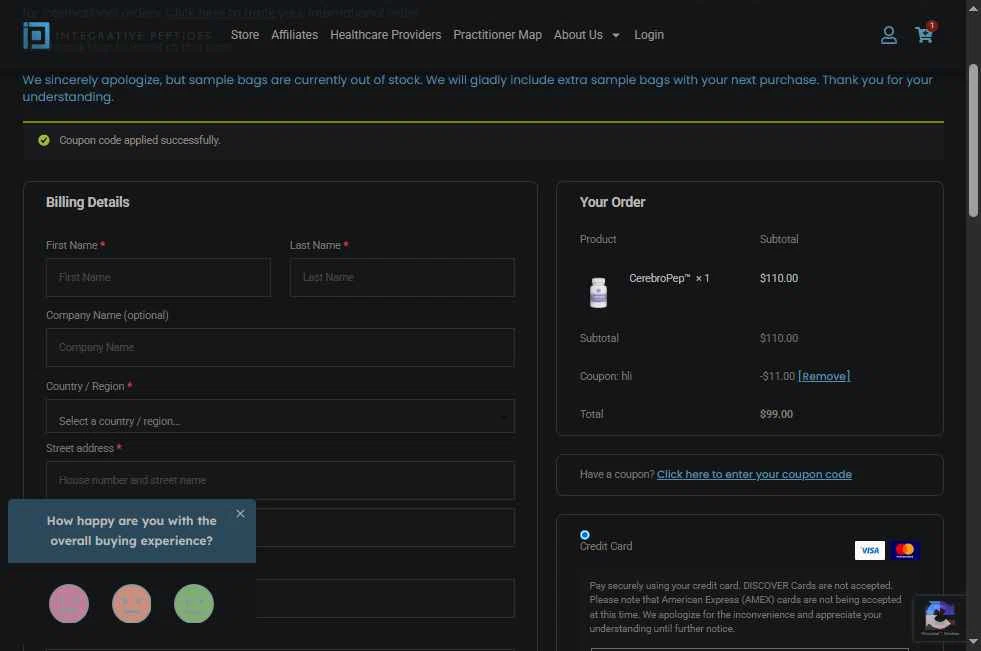This screenshot has height=651, width=981.
Task: Click the page vertical scrollbar
Action: 973,141
